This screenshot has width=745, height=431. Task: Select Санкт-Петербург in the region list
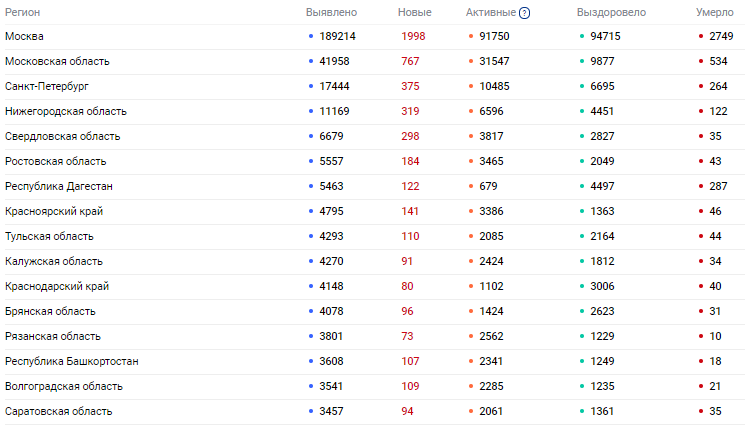[47, 86]
